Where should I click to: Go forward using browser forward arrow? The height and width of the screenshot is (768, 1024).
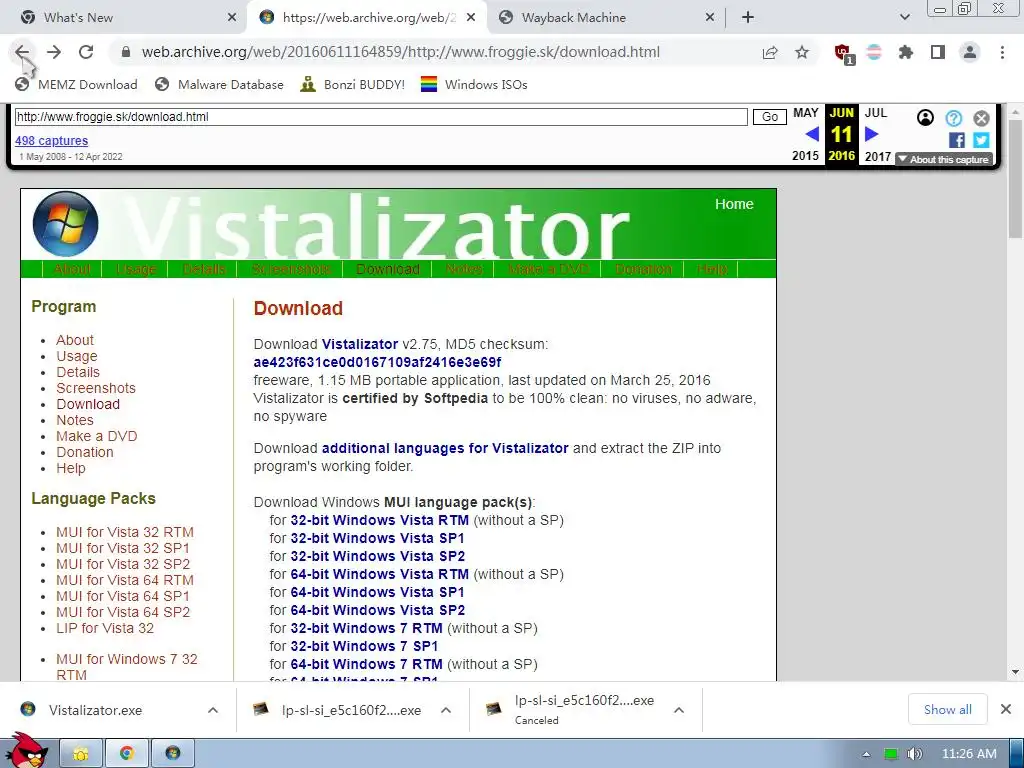[x=54, y=52]
